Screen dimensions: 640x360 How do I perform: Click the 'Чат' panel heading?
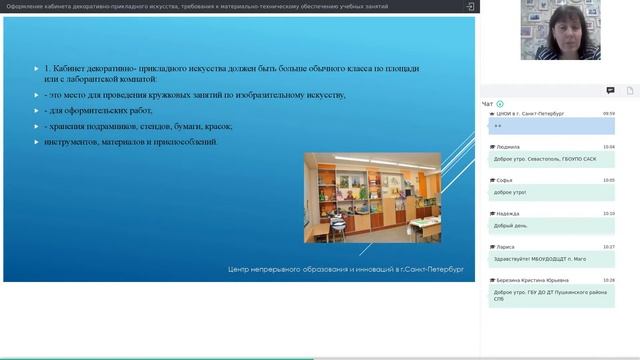pos(487,104)
